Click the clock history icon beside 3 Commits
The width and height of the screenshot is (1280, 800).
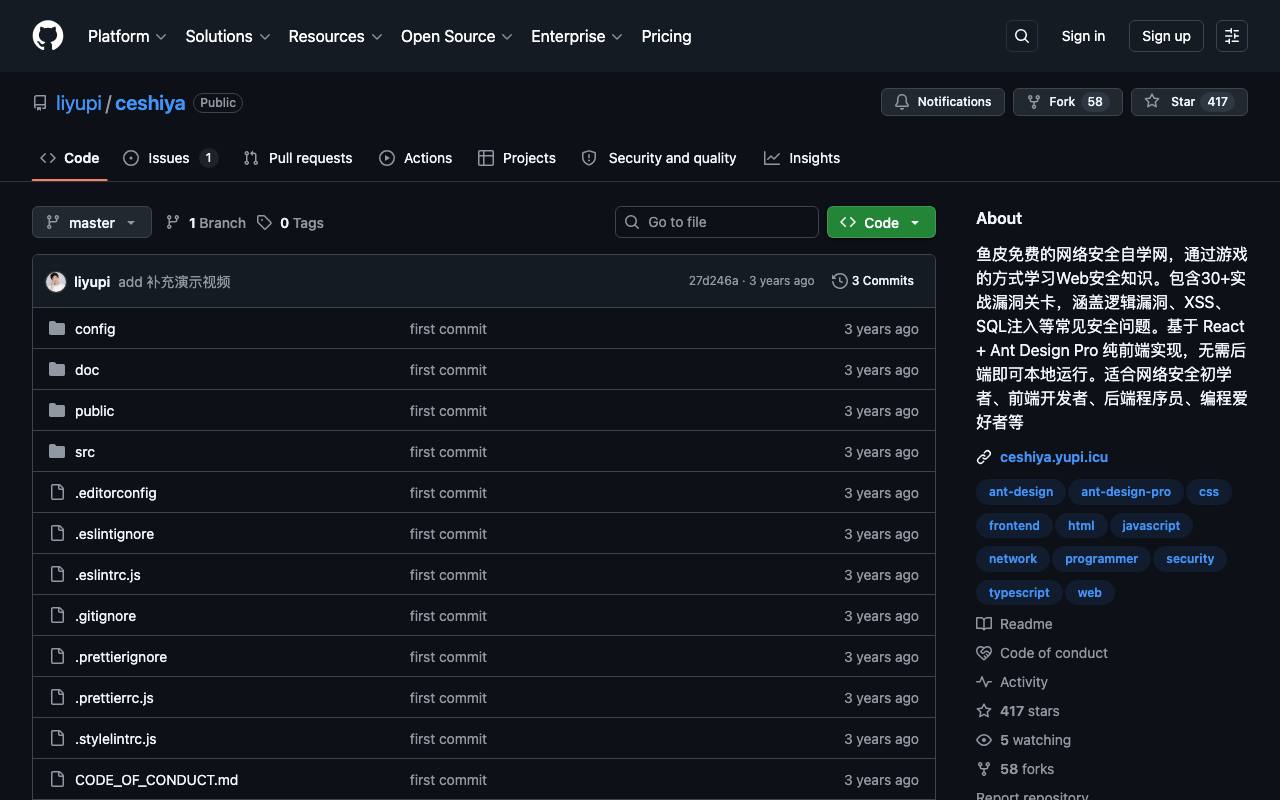tap(840, 281)
